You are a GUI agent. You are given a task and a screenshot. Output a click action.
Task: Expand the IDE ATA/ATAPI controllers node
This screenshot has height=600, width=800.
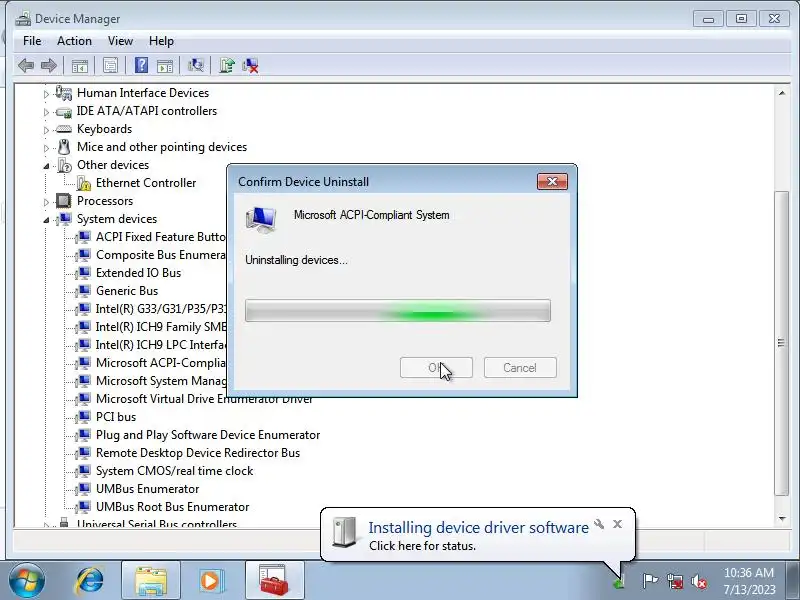[x=46, y=112]
